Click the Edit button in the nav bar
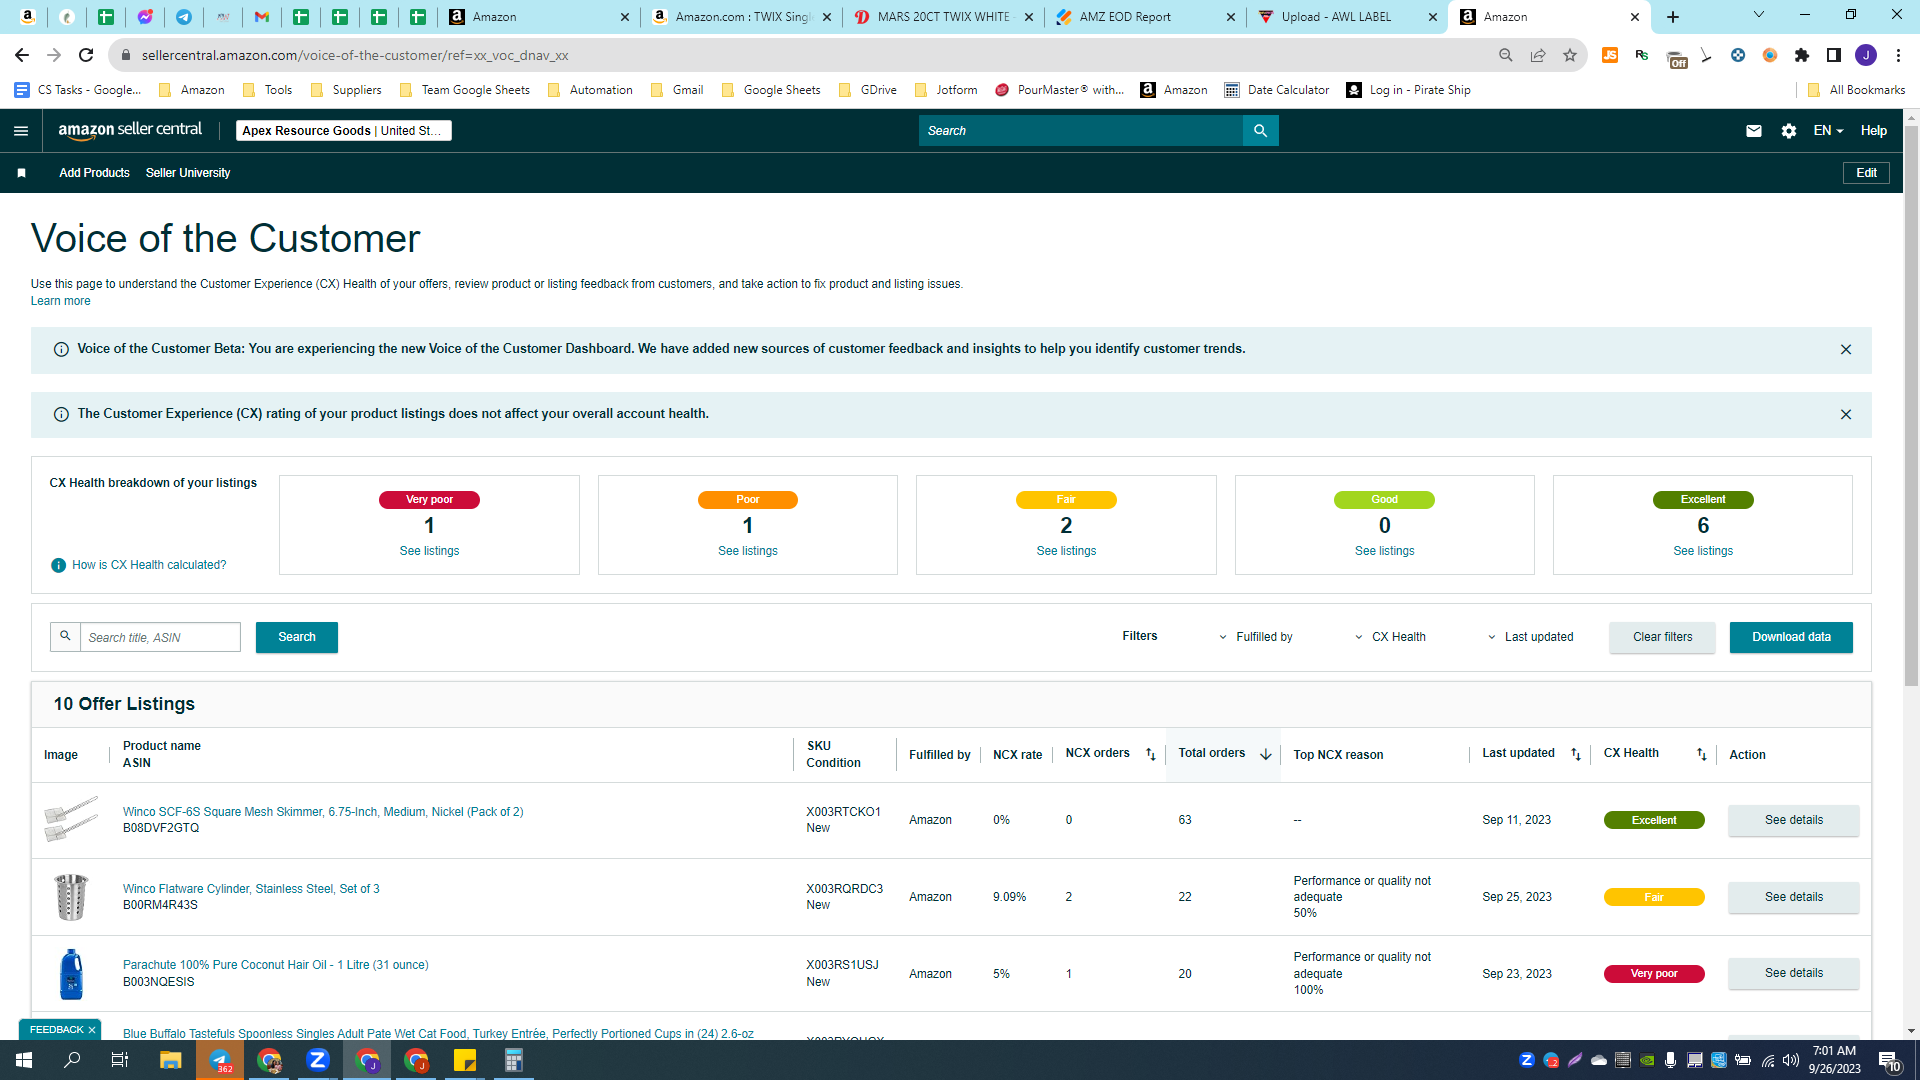Image resolution: width=1920 pixels, height=1080 pixels. coord(1866,173)
